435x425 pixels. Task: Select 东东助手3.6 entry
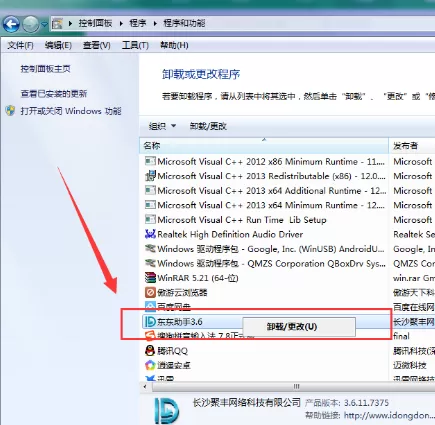pyautogui.click(x=180, y=322)
